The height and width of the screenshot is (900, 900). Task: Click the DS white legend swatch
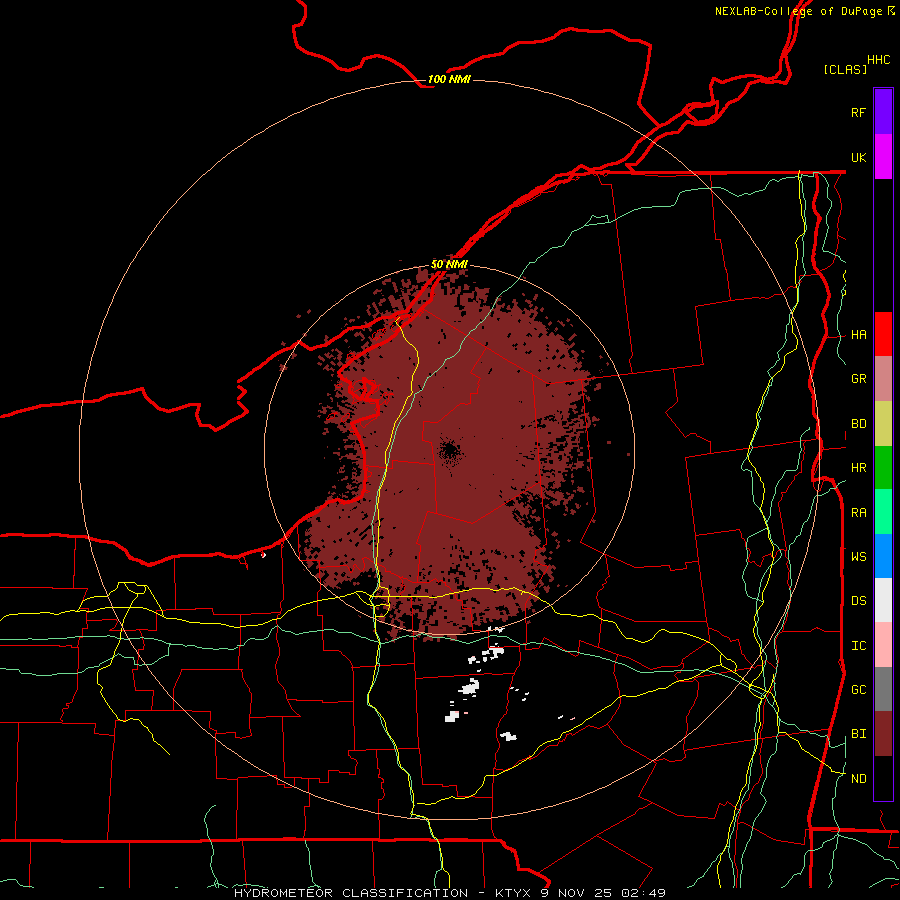883,600
